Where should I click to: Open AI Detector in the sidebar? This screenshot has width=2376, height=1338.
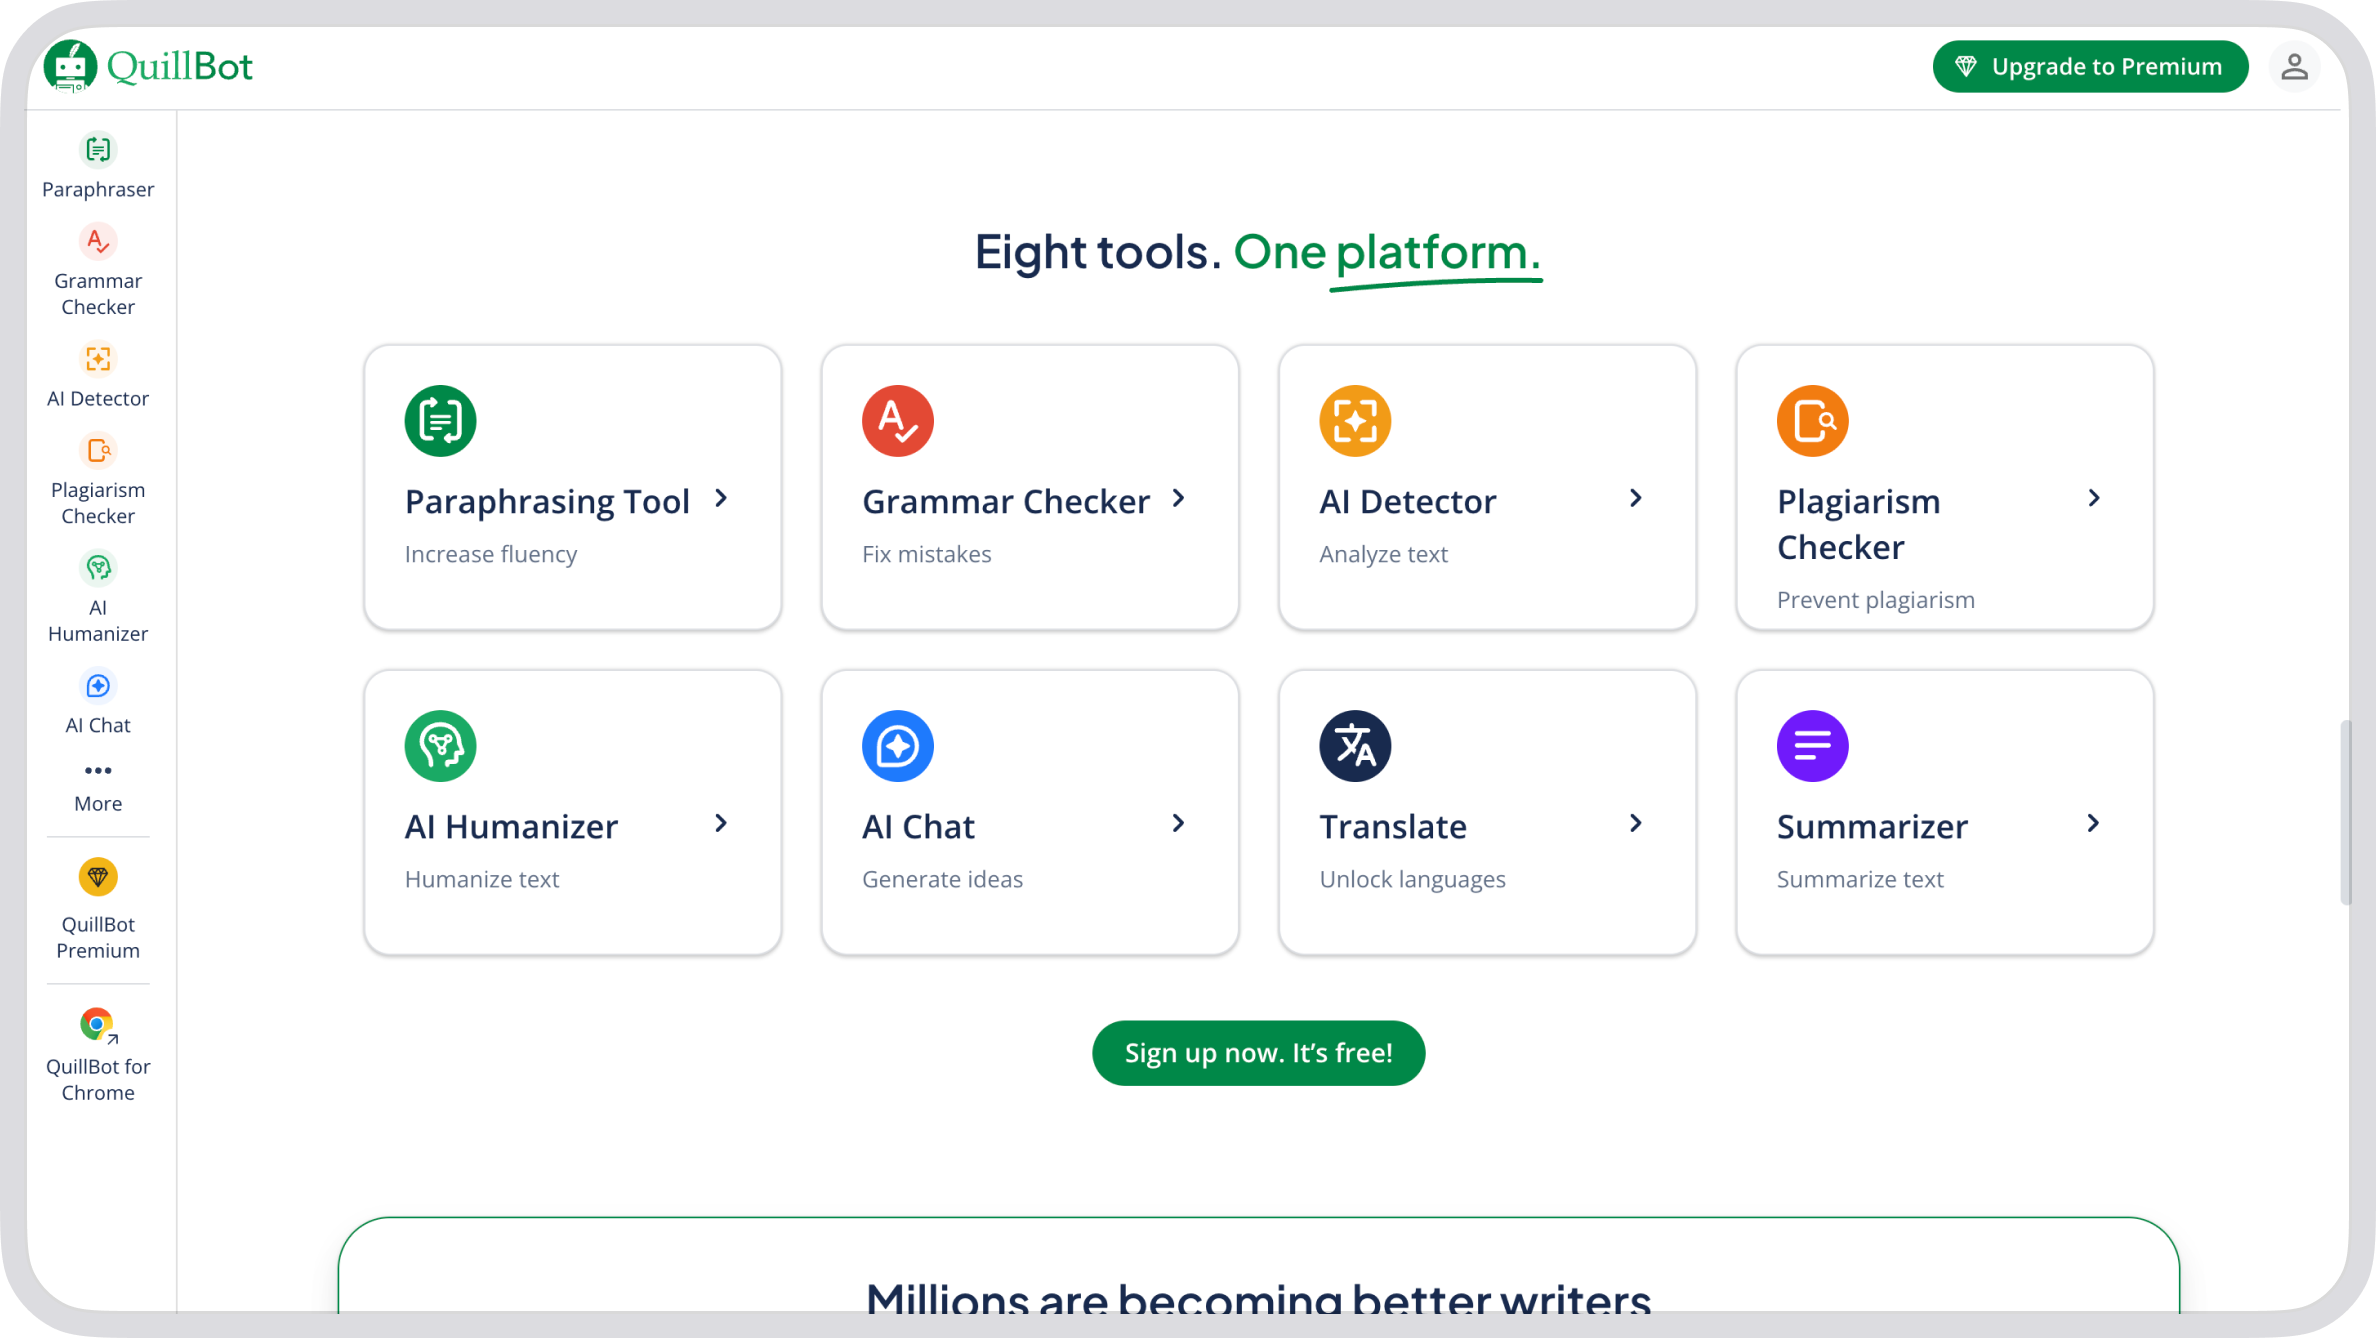pyautogui.click(x=98, y=360)
